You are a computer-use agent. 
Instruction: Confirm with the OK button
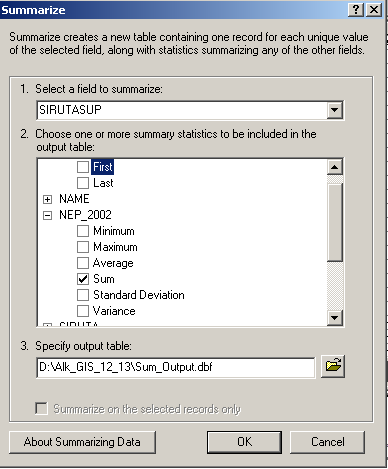pos(244,442)
